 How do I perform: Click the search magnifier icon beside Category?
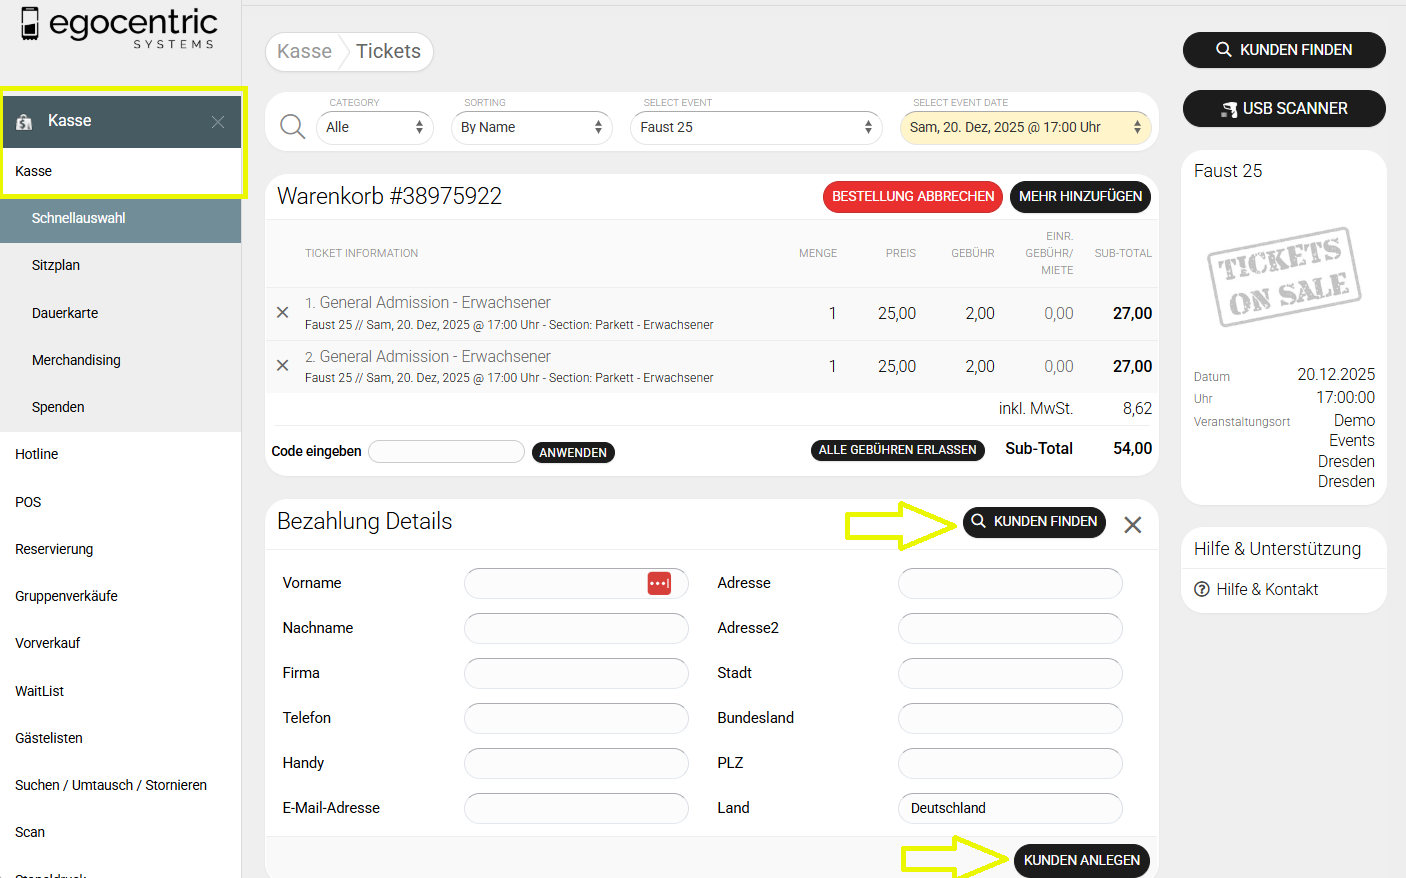[x=292, y=127]
